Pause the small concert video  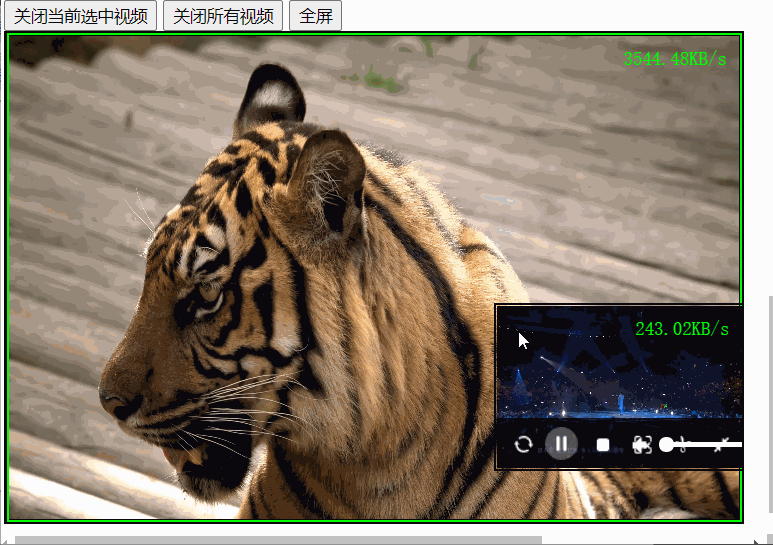pos(561,444)
